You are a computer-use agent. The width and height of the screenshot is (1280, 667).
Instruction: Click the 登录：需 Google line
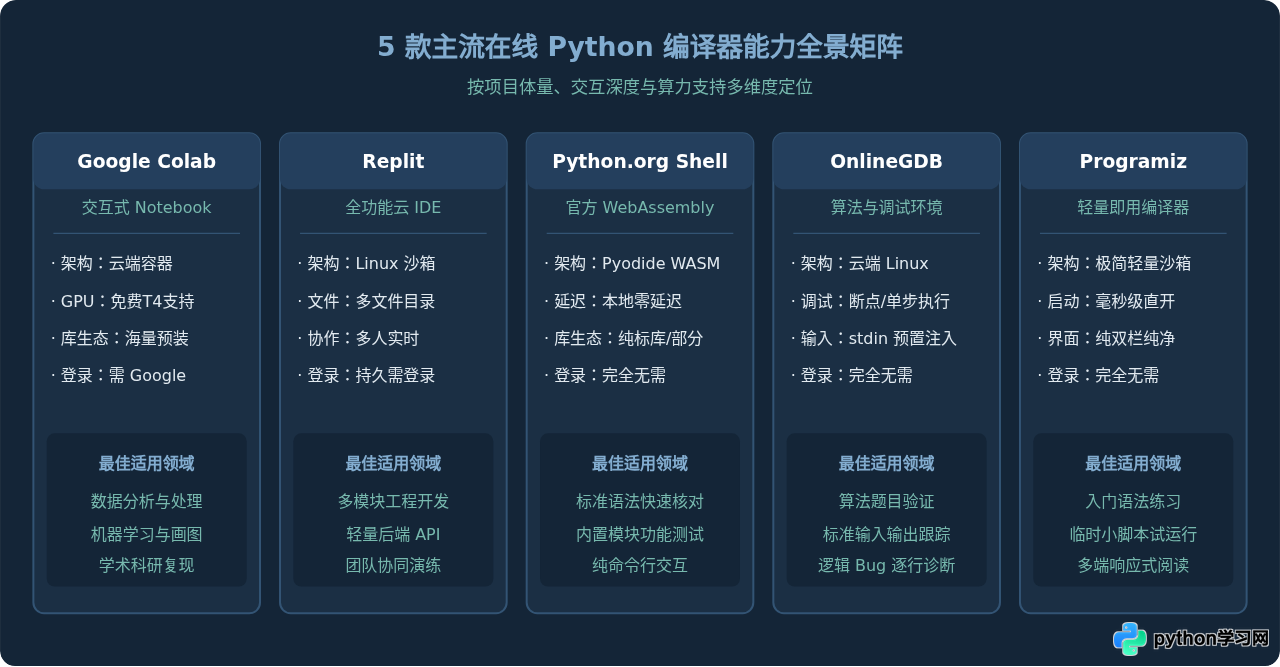coord(119,376)
